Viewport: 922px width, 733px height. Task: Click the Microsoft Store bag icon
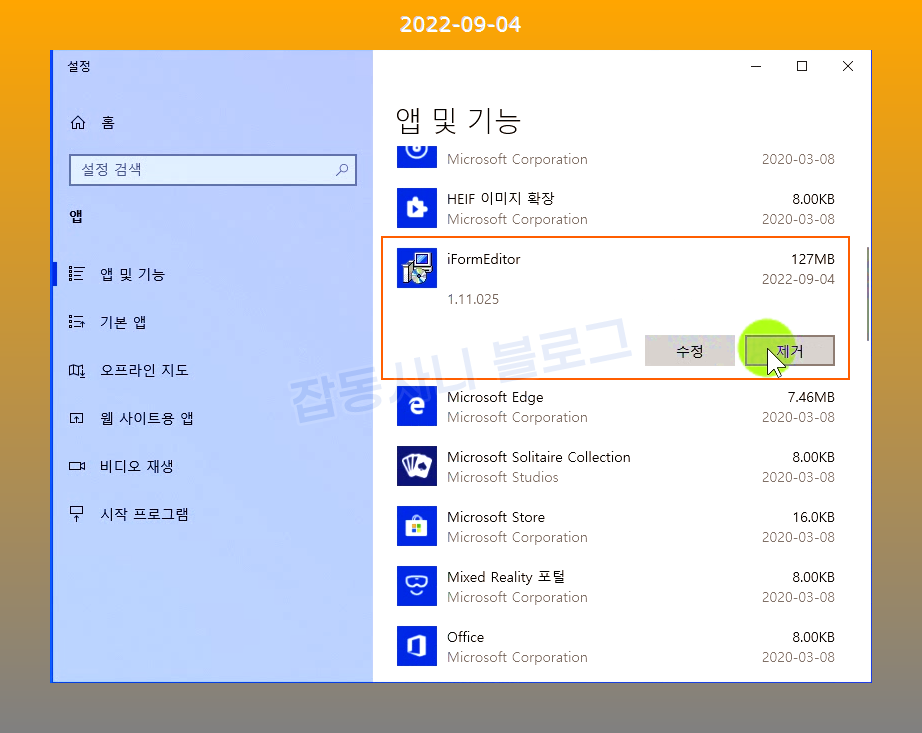[x=416, y=526]
